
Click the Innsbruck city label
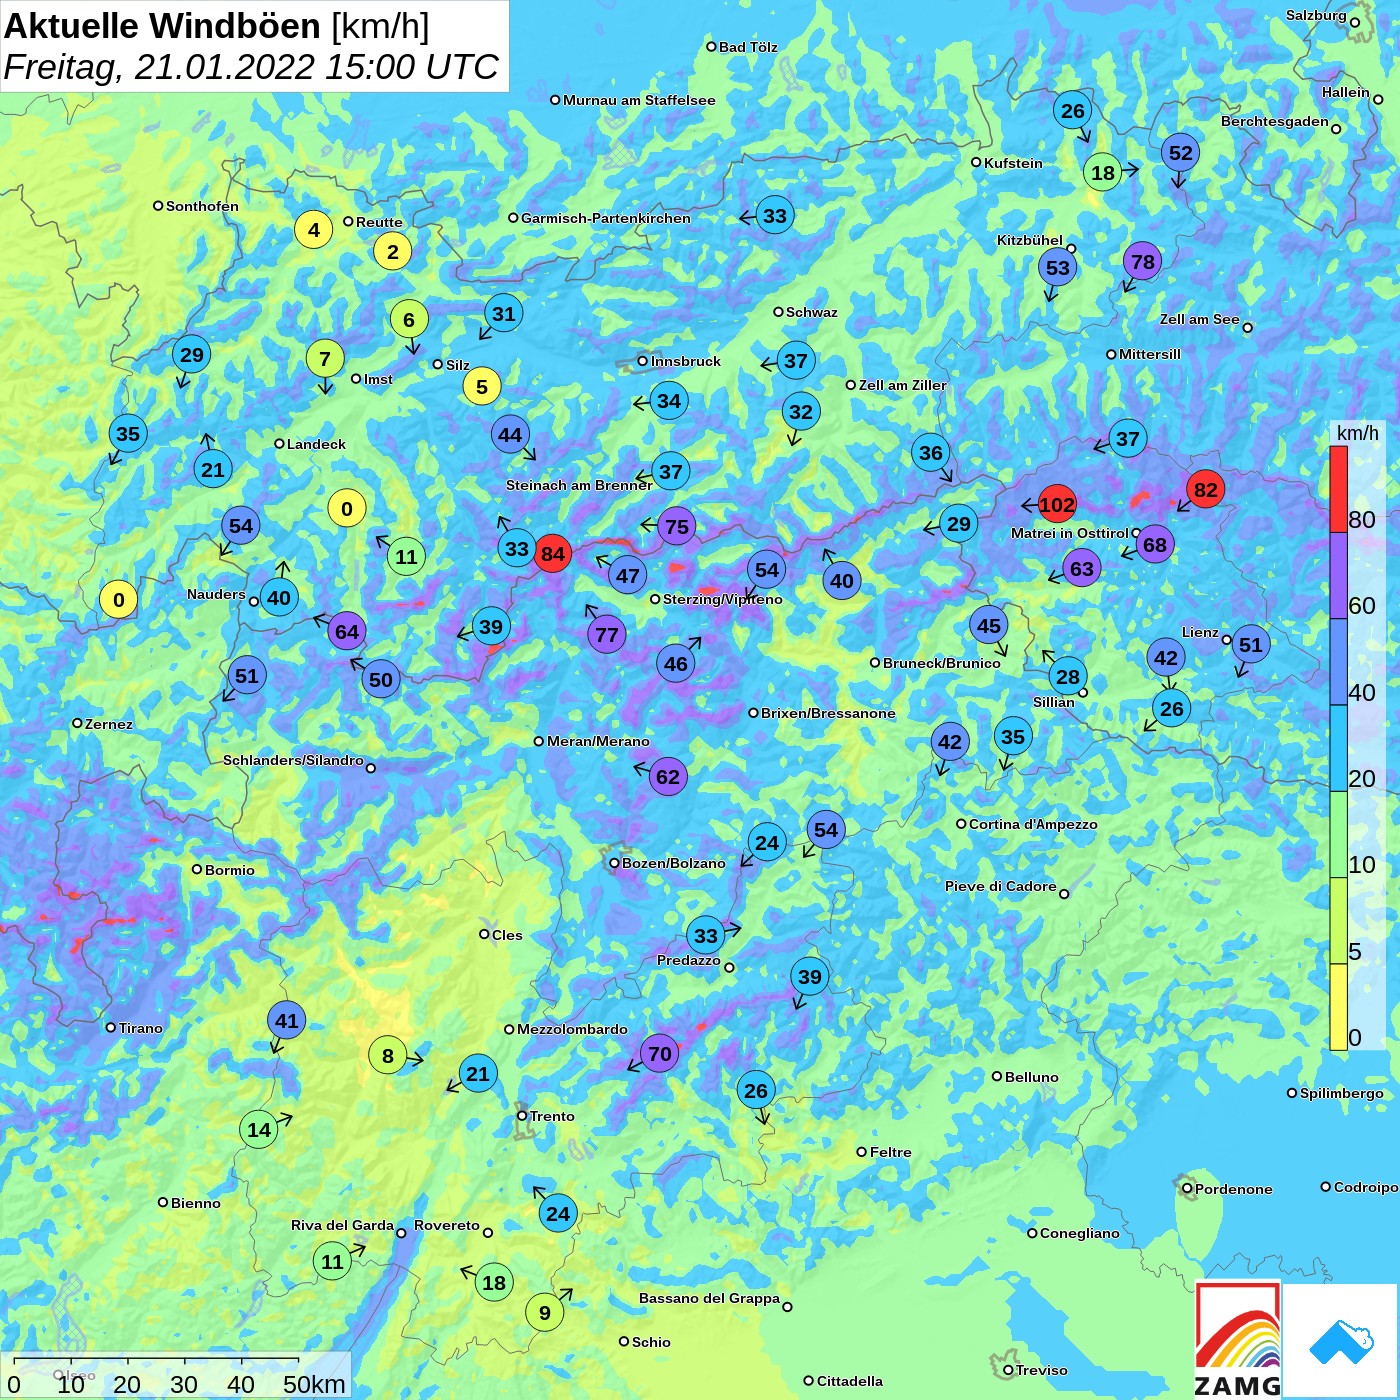[x=685, y=361]
